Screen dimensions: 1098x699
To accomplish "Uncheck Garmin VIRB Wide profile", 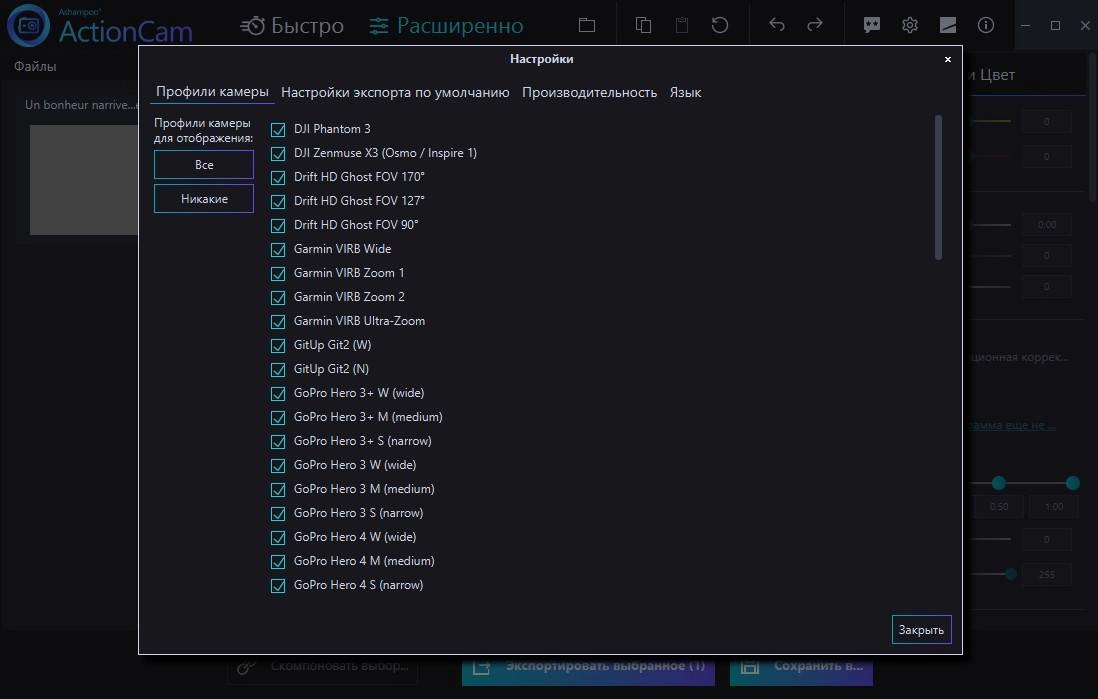I will click(278, 249).
